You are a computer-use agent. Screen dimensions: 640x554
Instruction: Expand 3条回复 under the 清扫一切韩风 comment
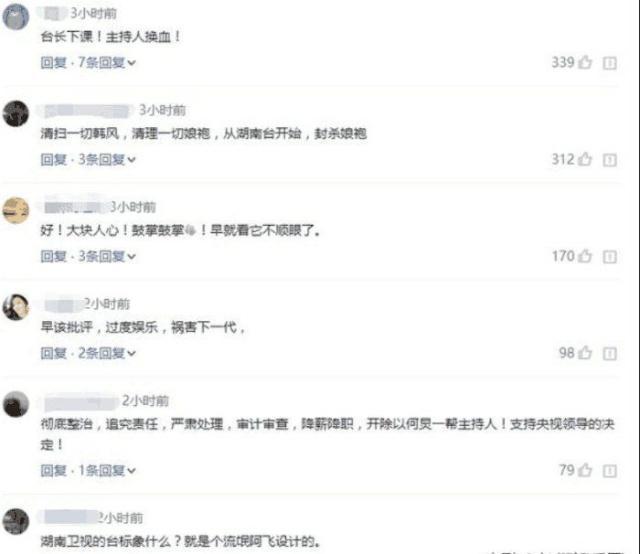pyautogui.click(x=107, y=159)
